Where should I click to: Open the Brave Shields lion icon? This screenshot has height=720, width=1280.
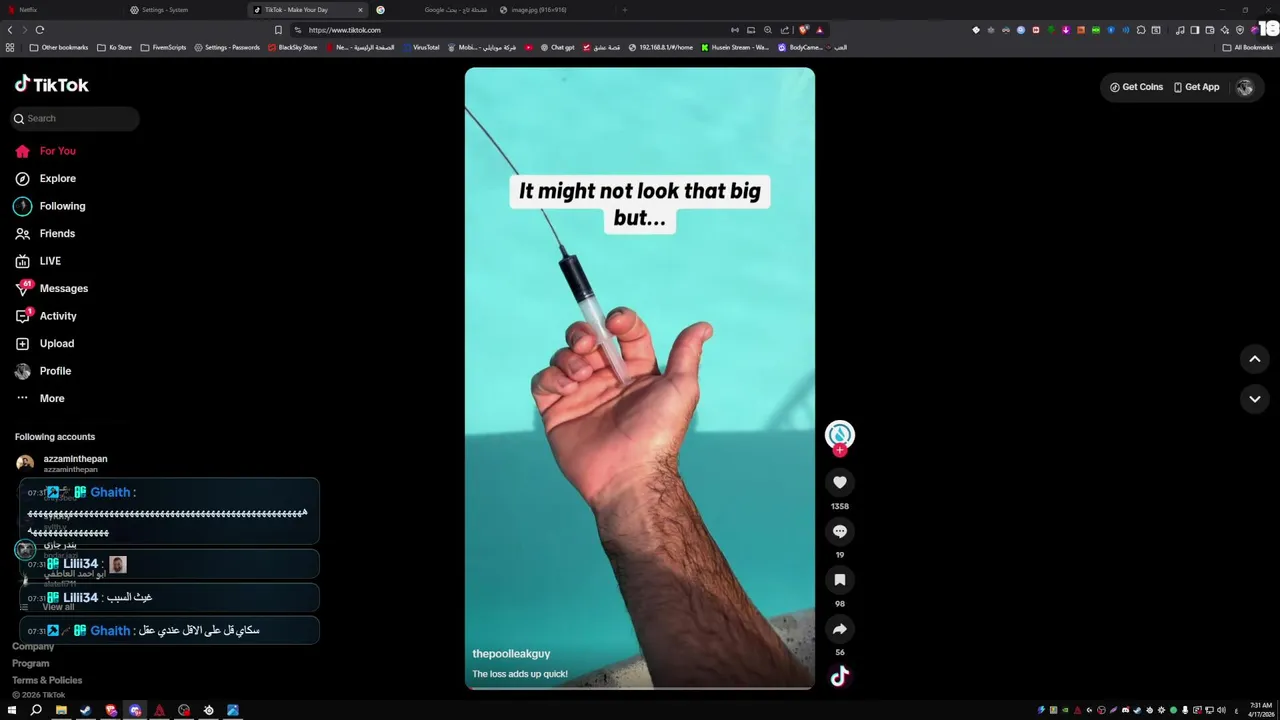click(804, 30)
